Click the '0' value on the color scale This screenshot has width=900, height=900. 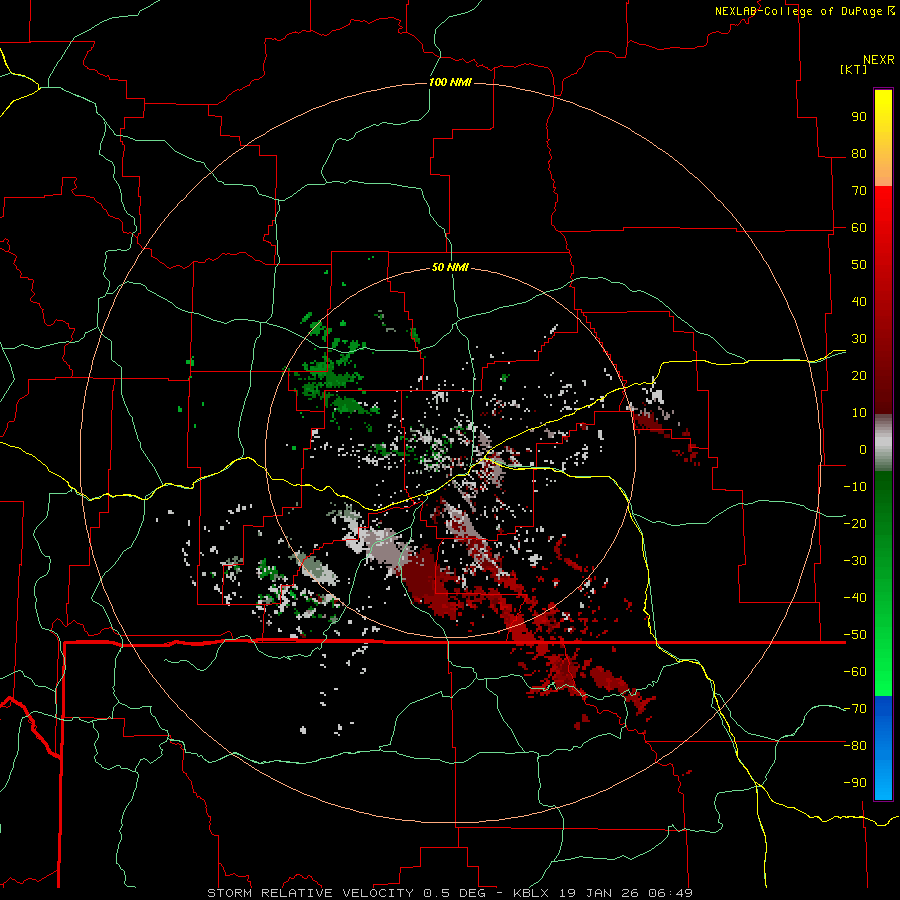tap(863, 449)
